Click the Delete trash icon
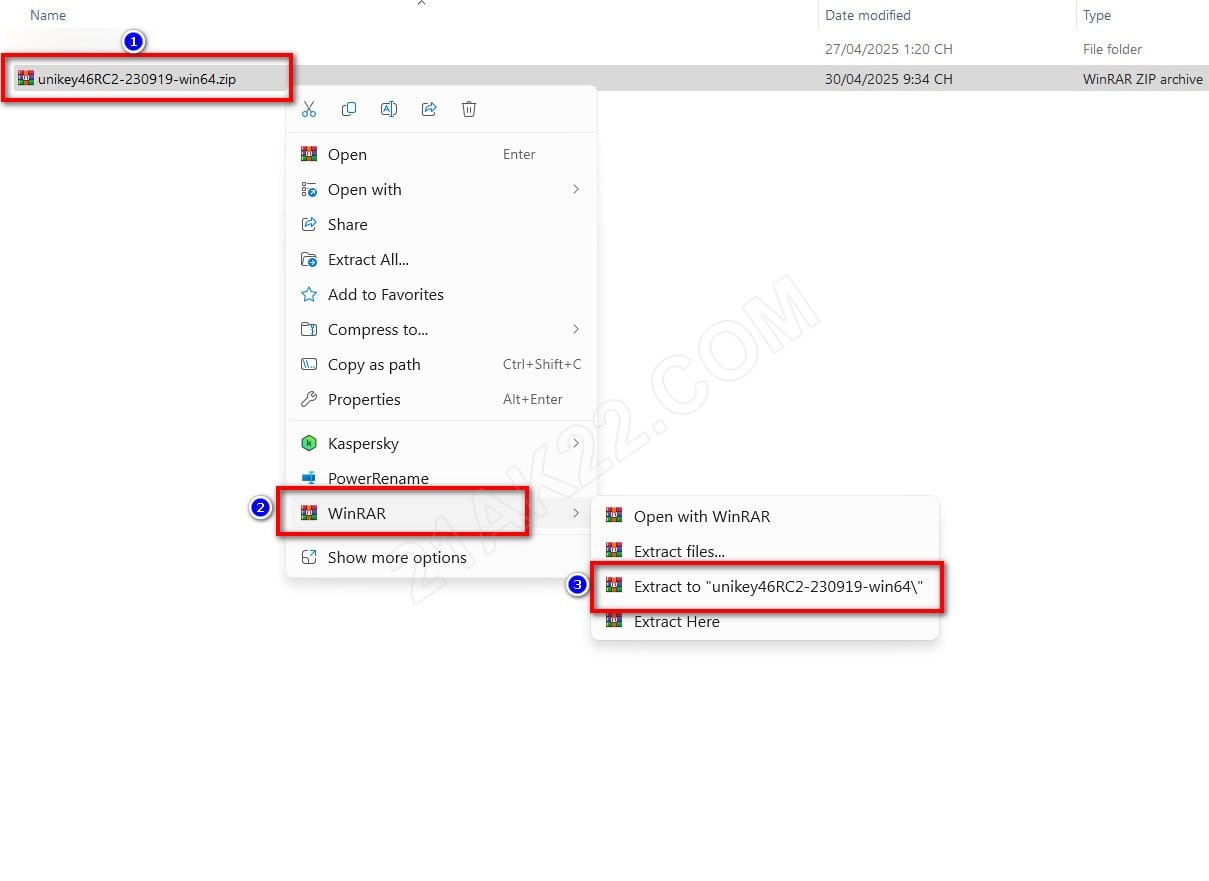The height and width of the screenshot is (881, 1209). pyautogui.click(x=469, y=110)
